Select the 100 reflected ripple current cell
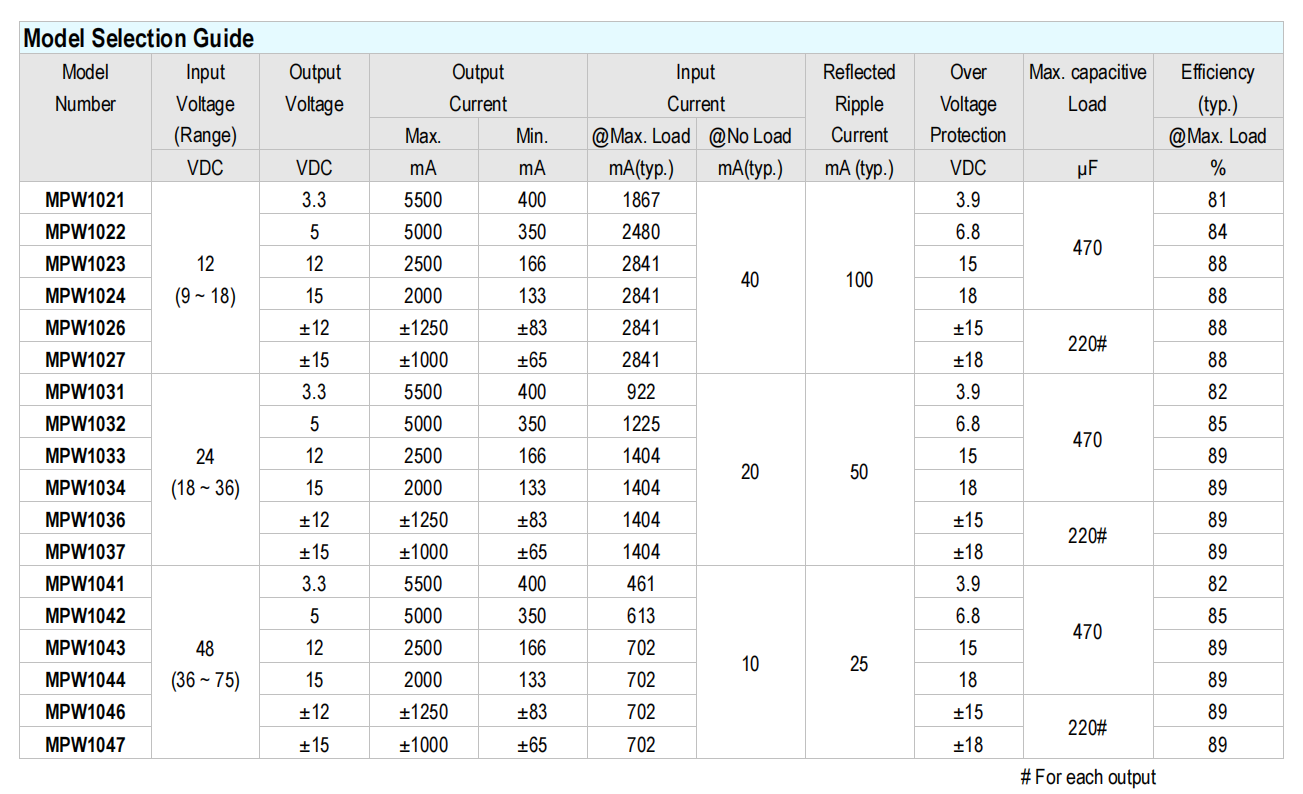 [859, 280]
